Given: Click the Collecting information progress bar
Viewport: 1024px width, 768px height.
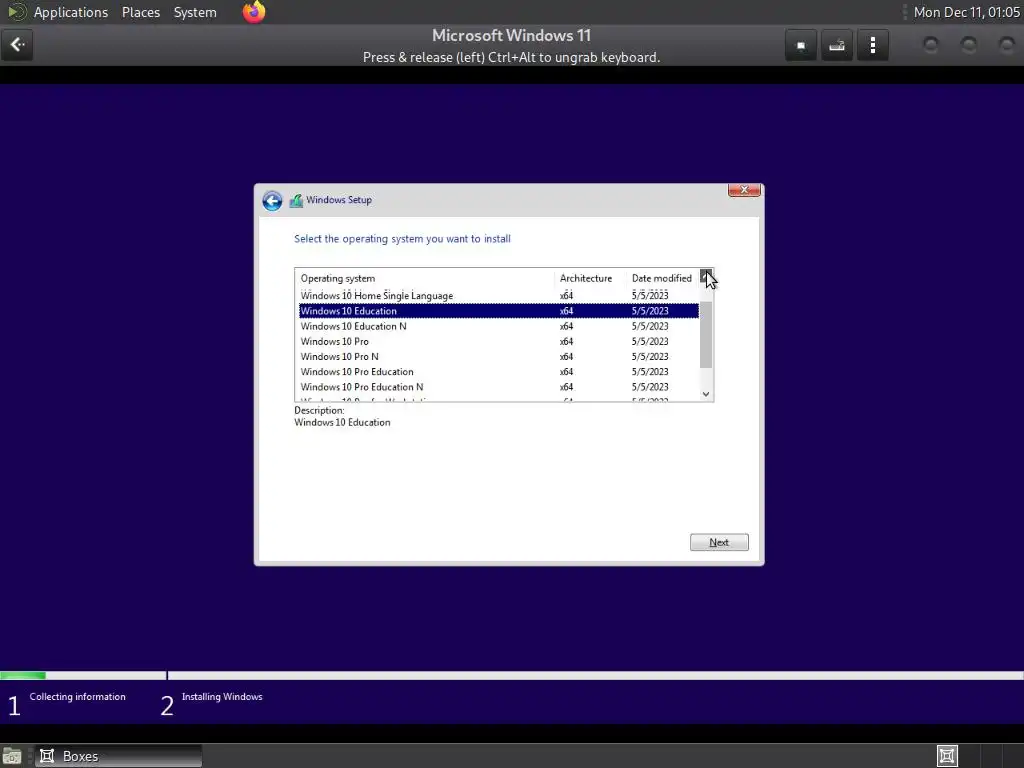Looking at the screenshot, I should (83, 675).
